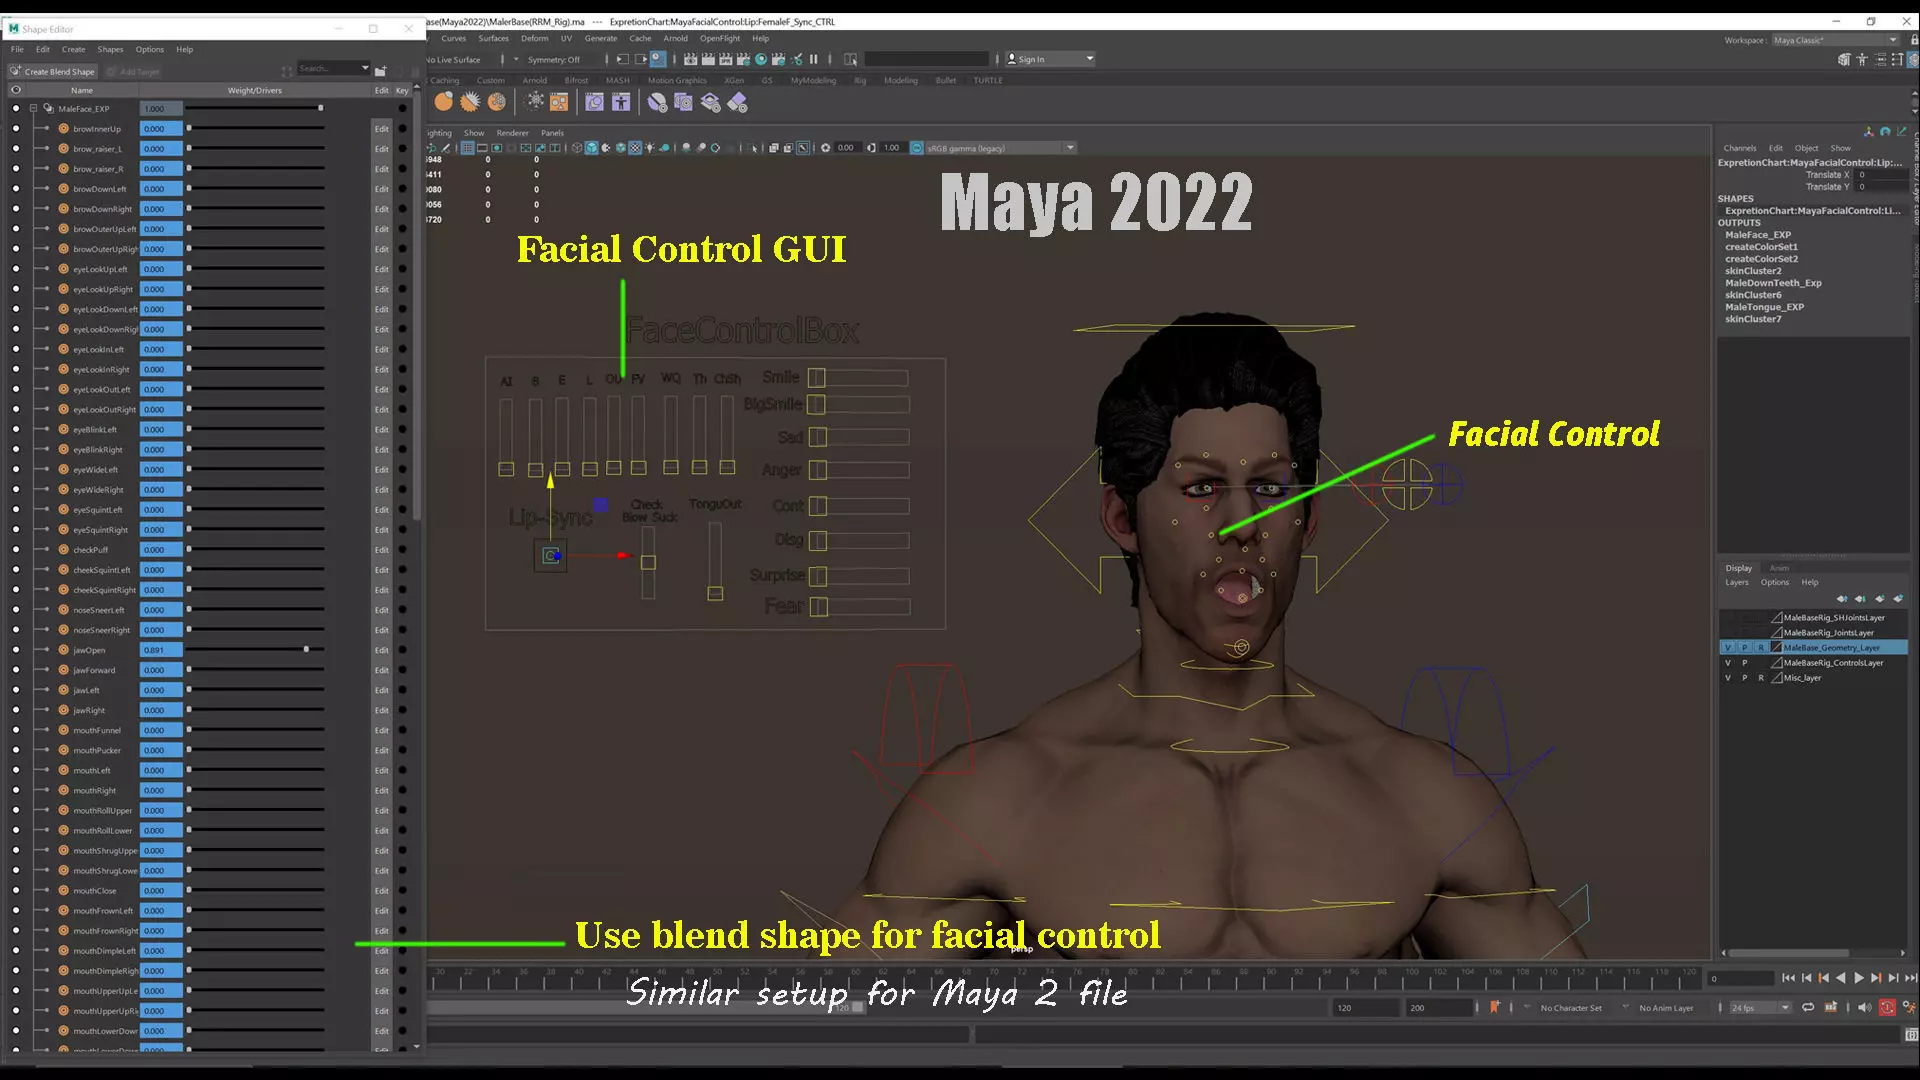1920x1080 pixels.
Task: Click the pause render icon
Action: (813, 59)
